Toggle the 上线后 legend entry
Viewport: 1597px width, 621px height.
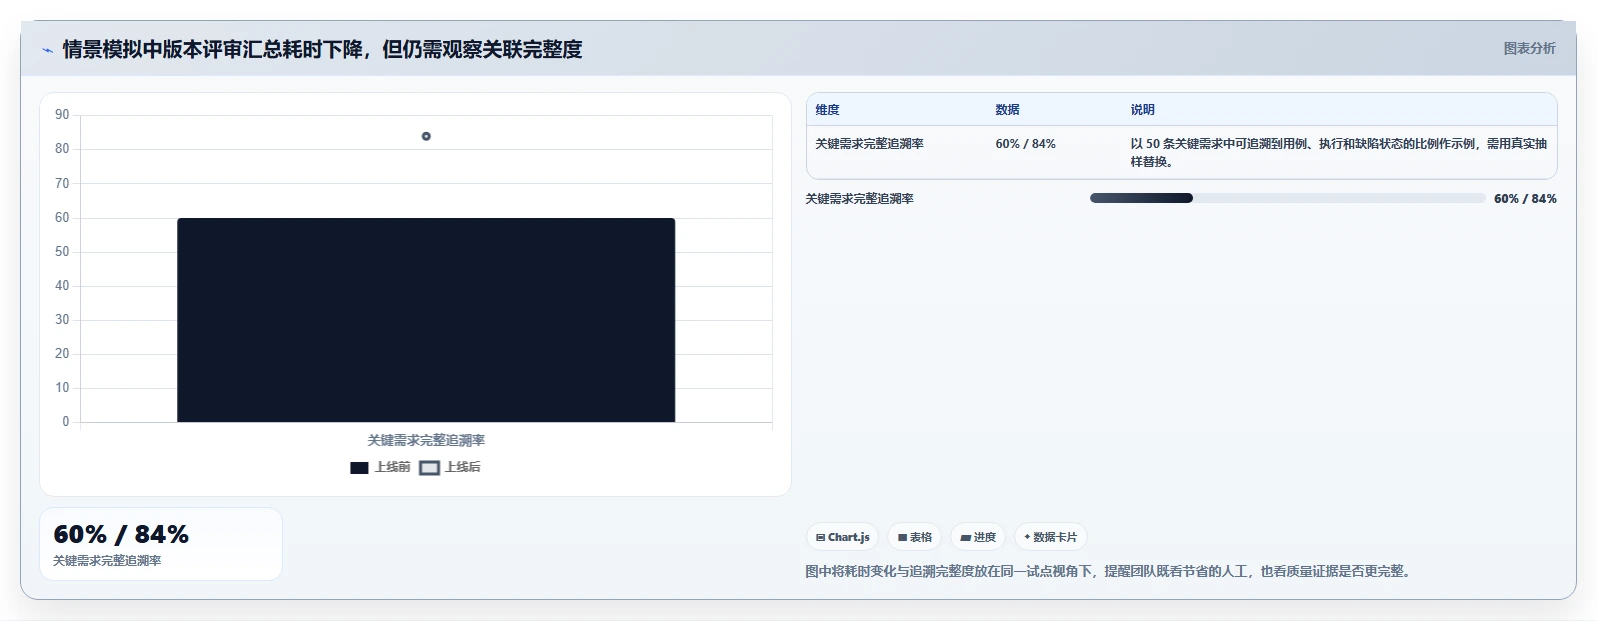click(x=450, y=467)
